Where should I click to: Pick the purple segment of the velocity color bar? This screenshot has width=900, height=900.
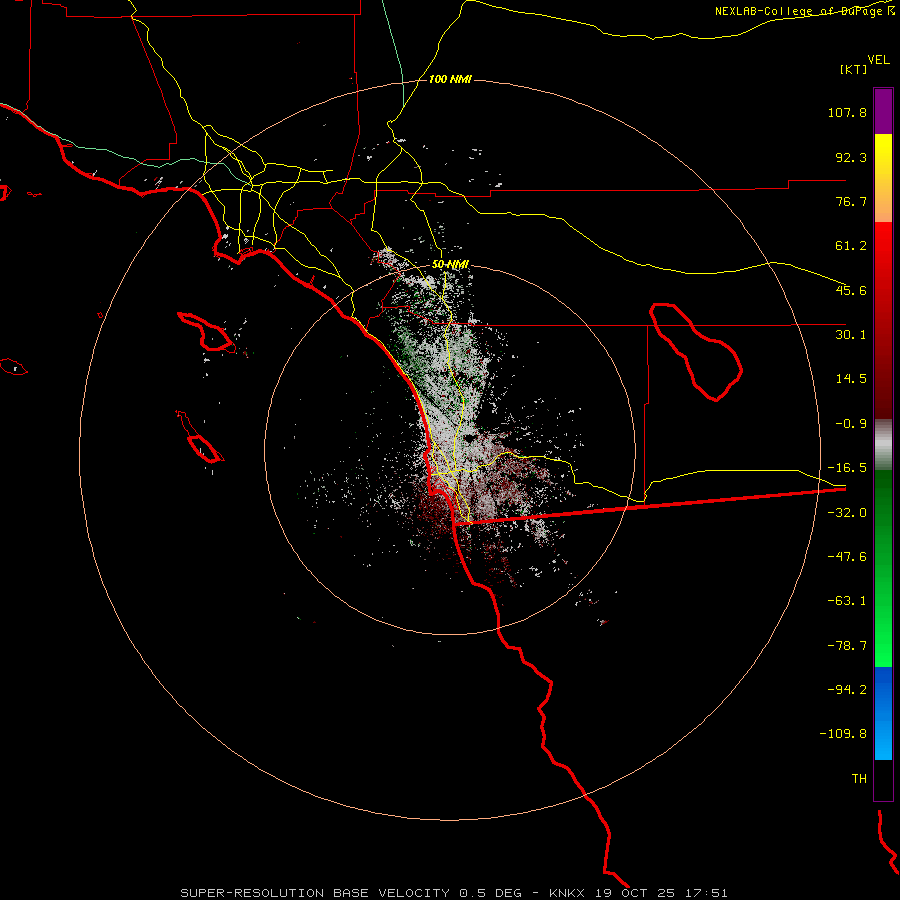tap(883, 111)
